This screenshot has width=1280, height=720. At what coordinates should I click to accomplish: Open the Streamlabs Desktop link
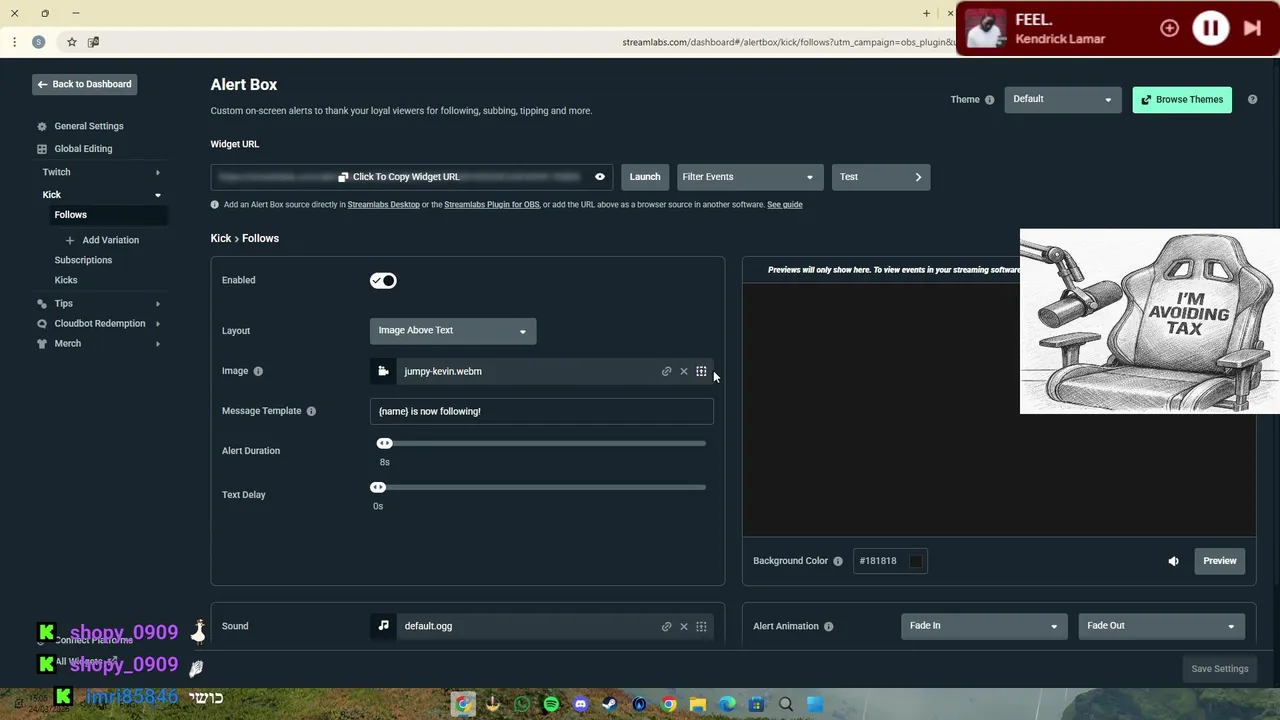pyautogui.click(x=384, y=205)
